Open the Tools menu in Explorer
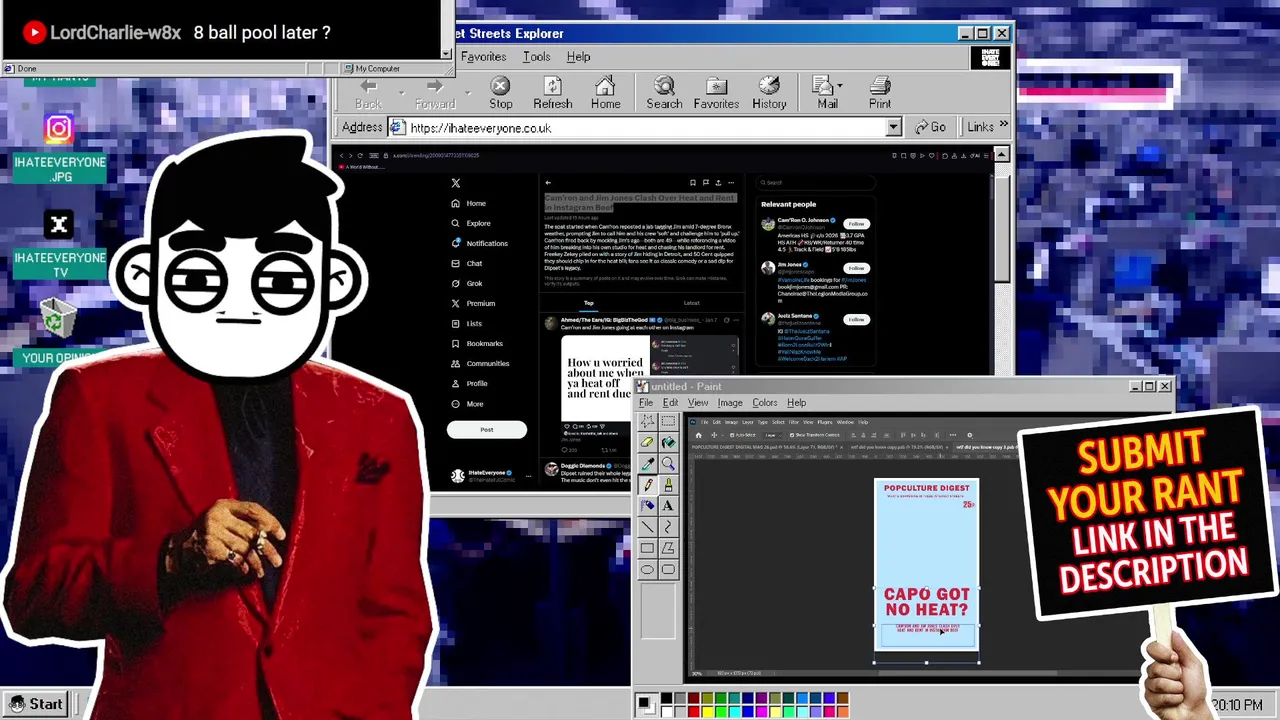Screen dimensions: 1280x720 coord(536,57)
